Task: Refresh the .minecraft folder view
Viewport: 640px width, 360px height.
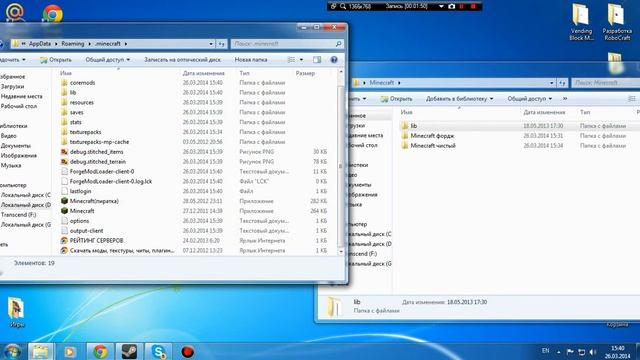Action: [x=221, y=44]
